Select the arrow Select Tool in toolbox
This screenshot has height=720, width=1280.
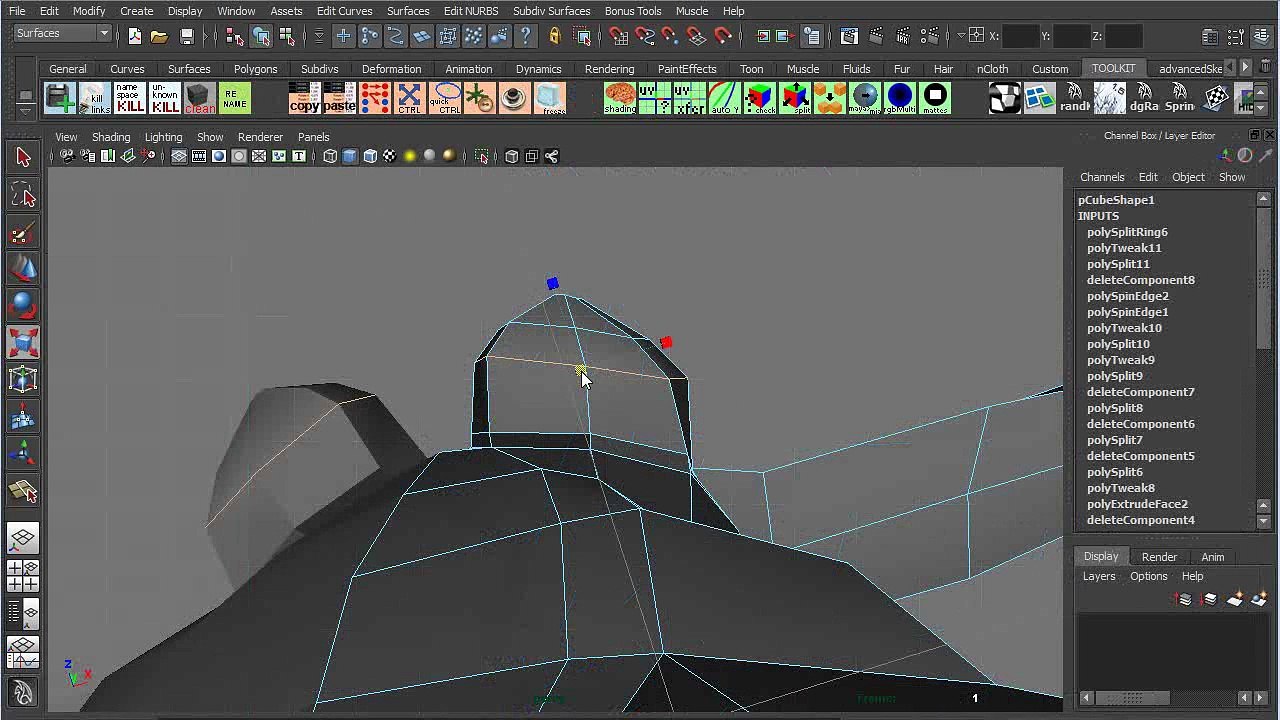click(x=23, y=157)
